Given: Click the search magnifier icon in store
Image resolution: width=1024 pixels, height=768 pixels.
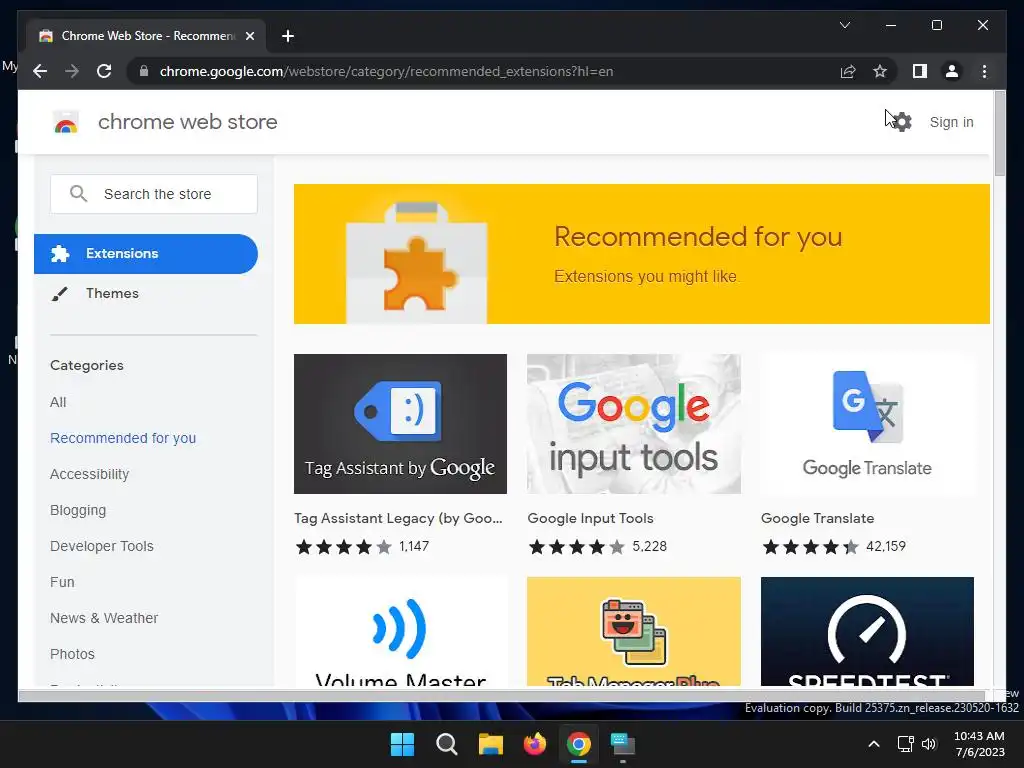Looking at the screenshot, I should coord(78,194).
